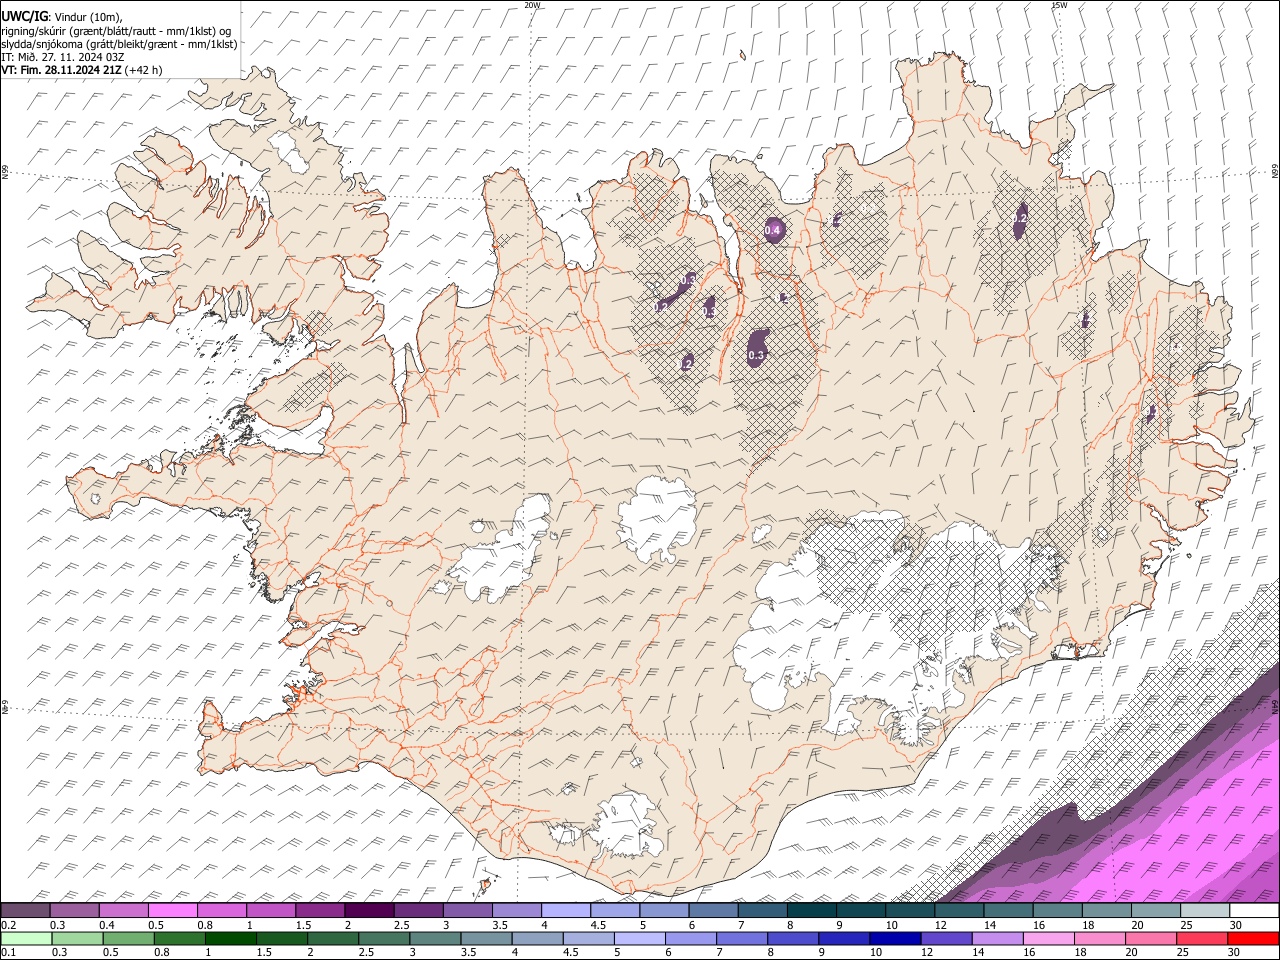Pick the lower legend swatch between 0.3 and 0.5
Screen dimensions: 1280x960
(x=76, y=939)
